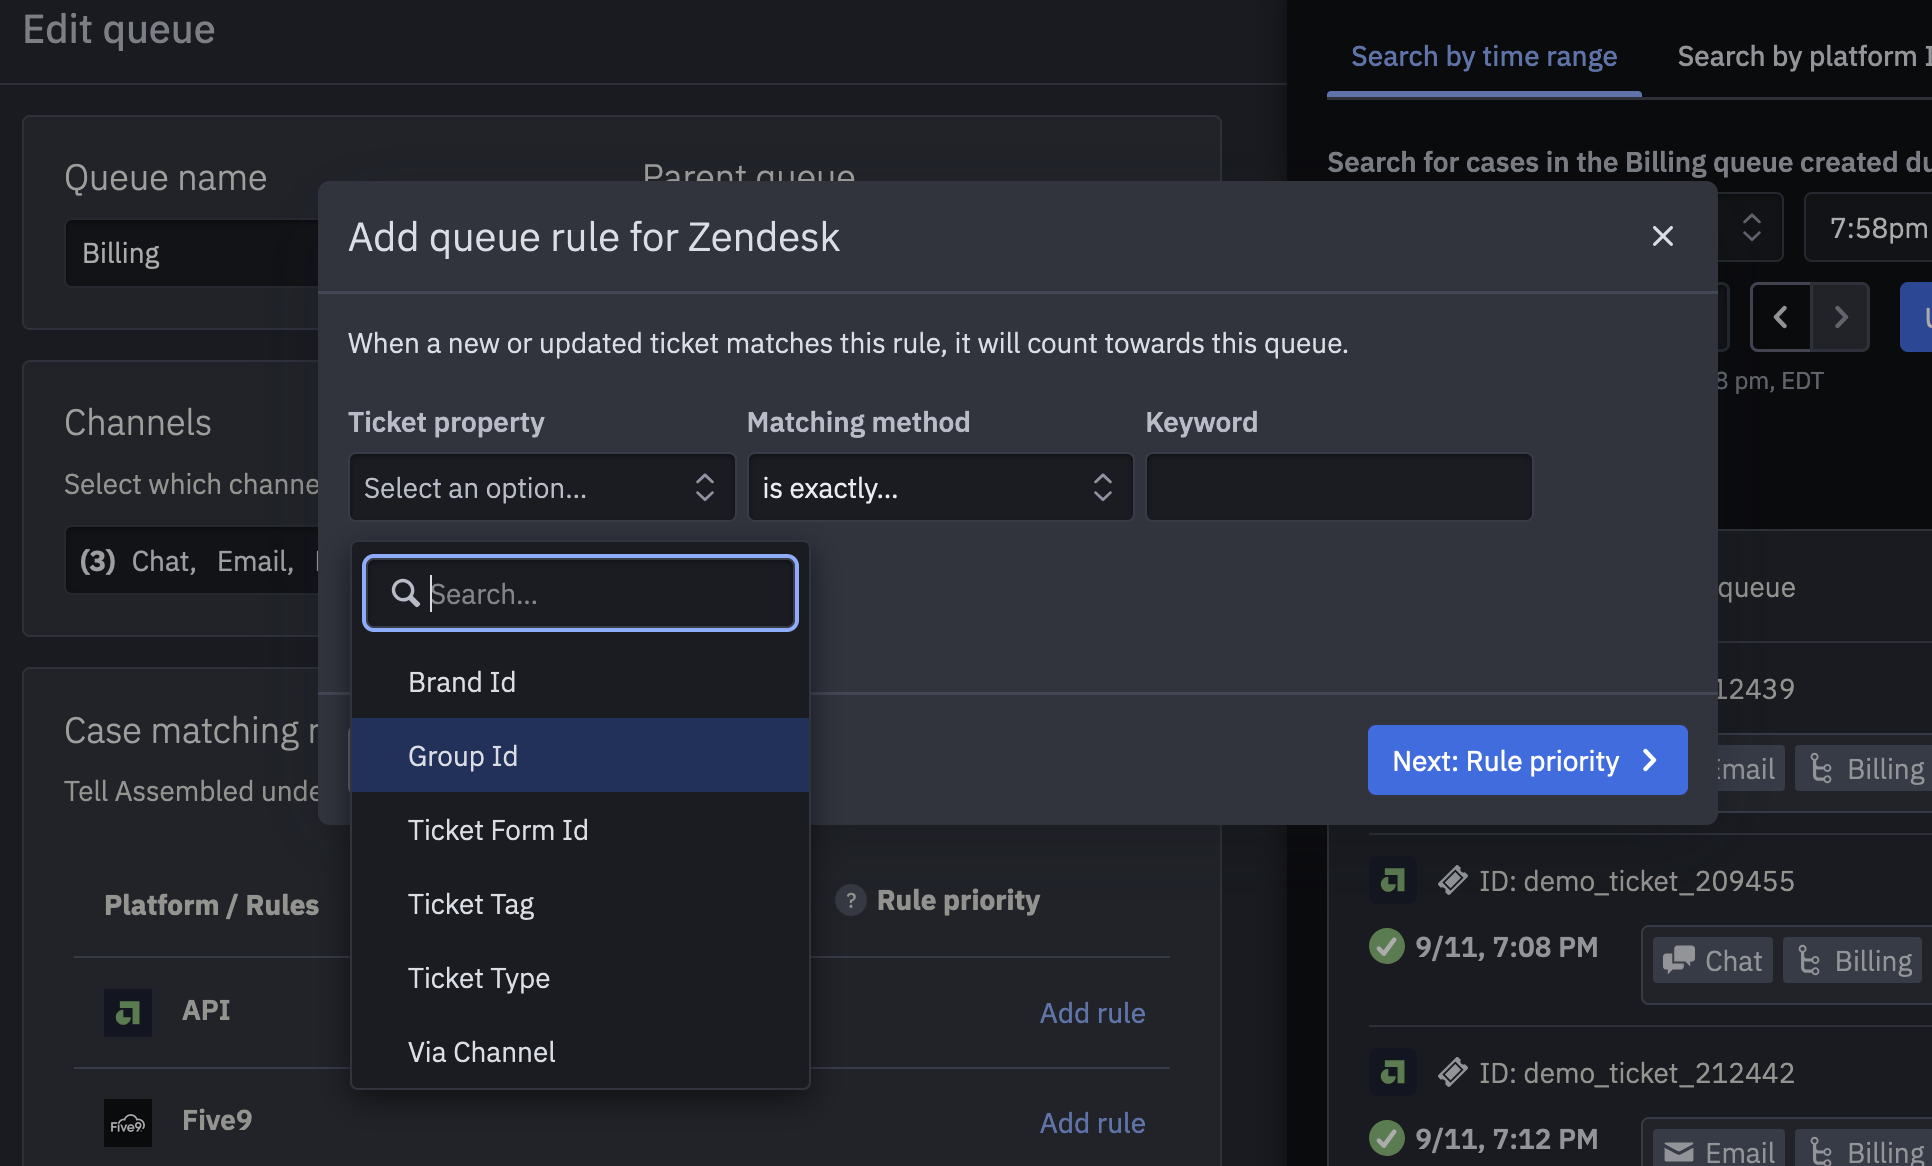The image size is (1932, 1166).
Task: Click the Chat tag on demo_ticket_209455
Action: [x=1712, y=961]
